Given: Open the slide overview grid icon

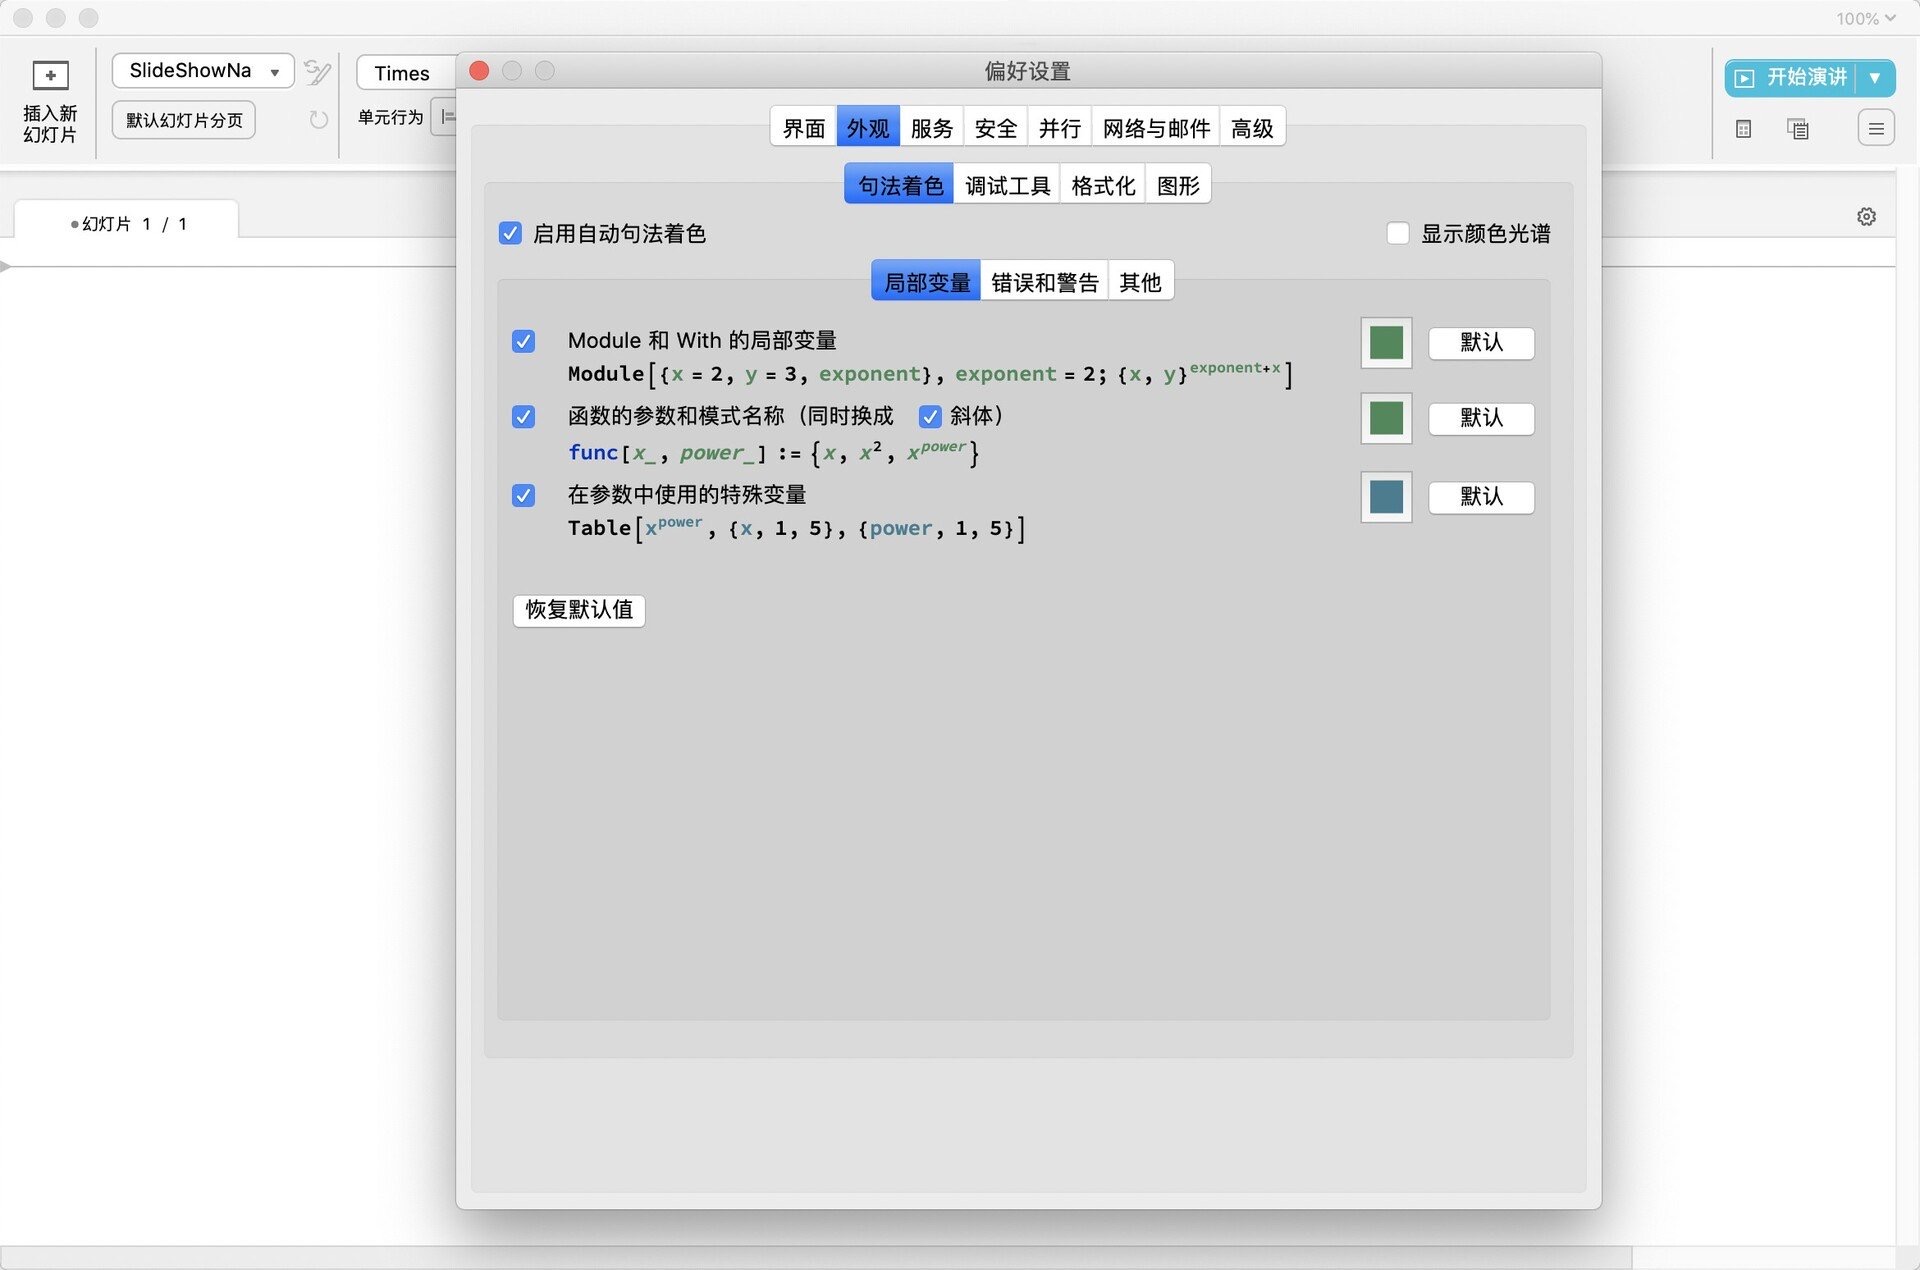Looking at the screenshot, I should (x=1743, y=128).
